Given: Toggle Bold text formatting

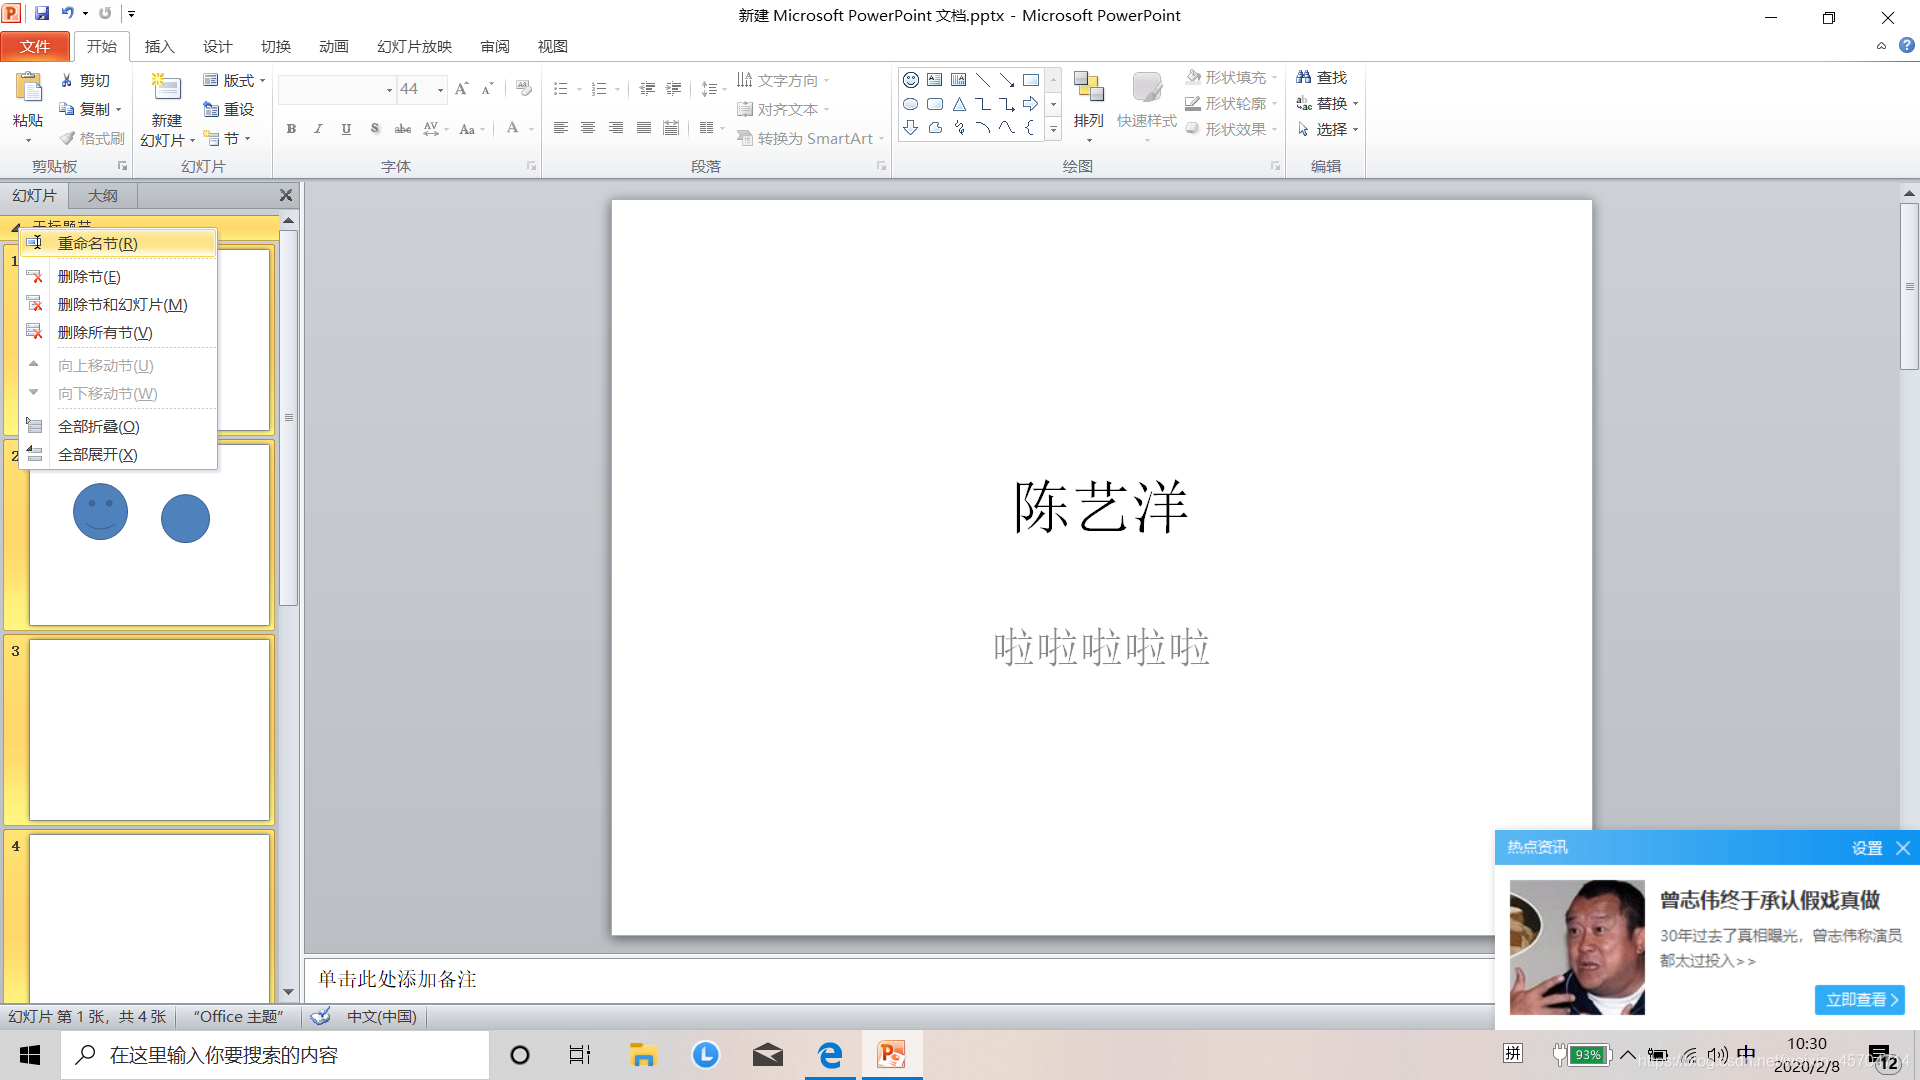Looking at the screenshot, I should [291, 129].
